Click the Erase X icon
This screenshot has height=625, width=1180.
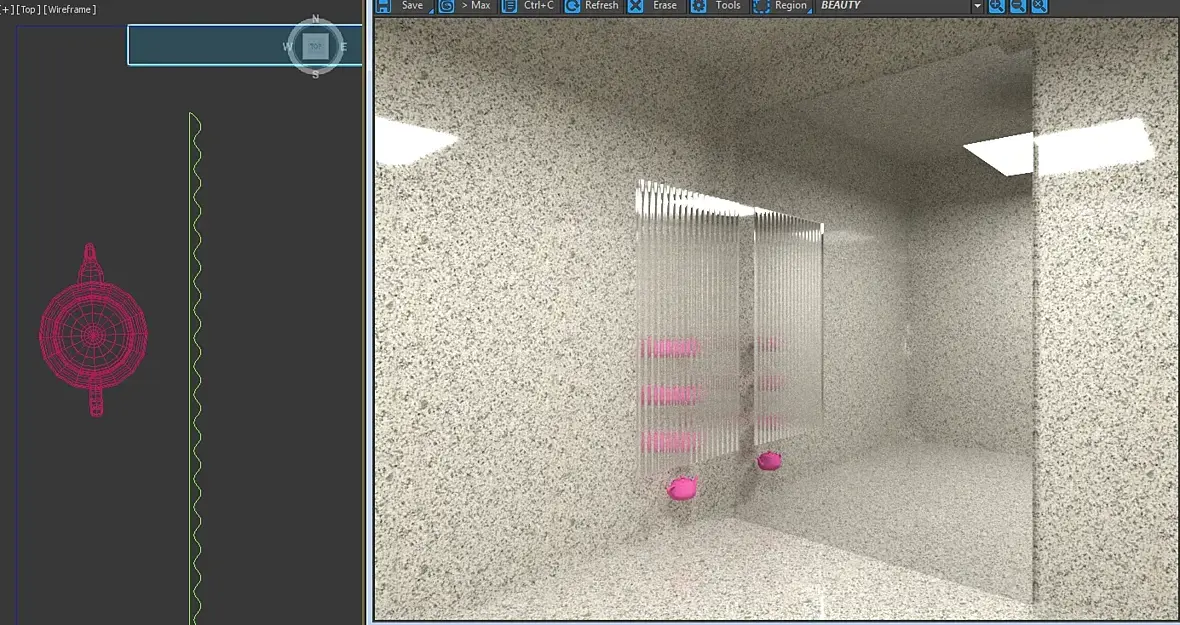pyautogui.click(x=635, y=5)
